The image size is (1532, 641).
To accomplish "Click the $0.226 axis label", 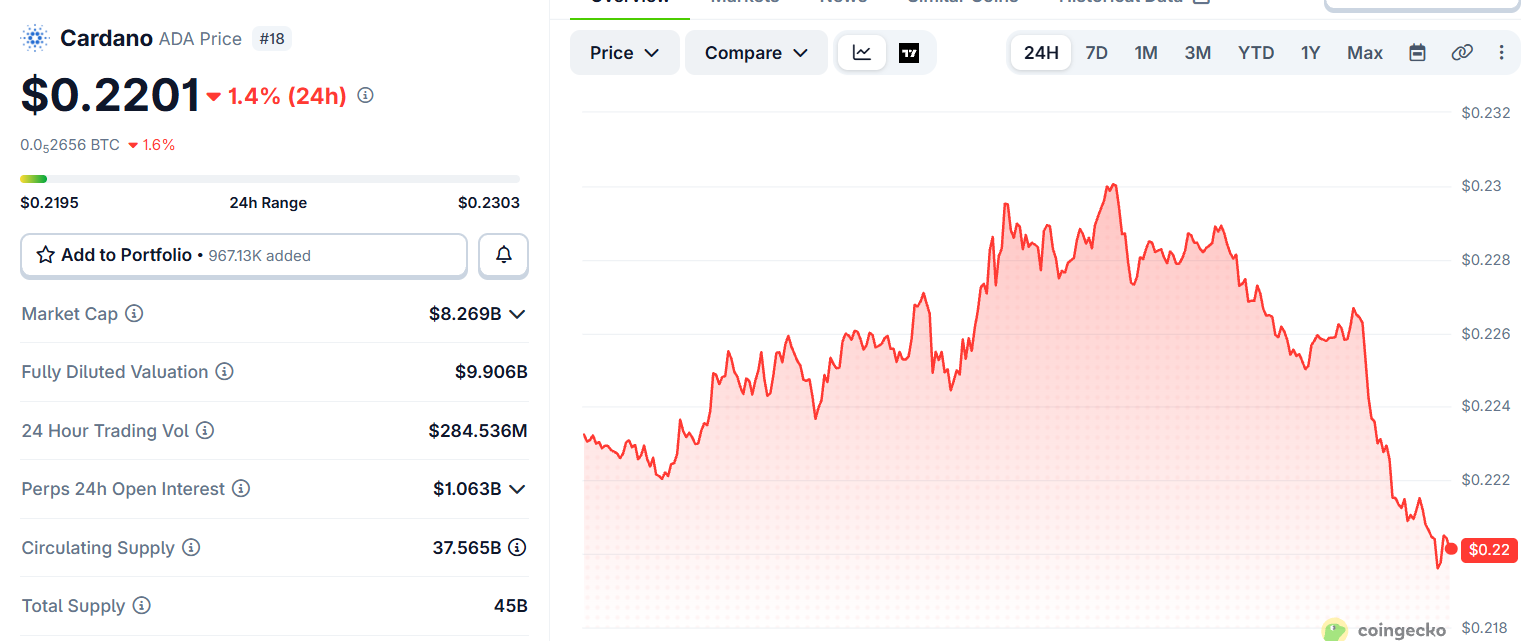I will coord(1486,333).
